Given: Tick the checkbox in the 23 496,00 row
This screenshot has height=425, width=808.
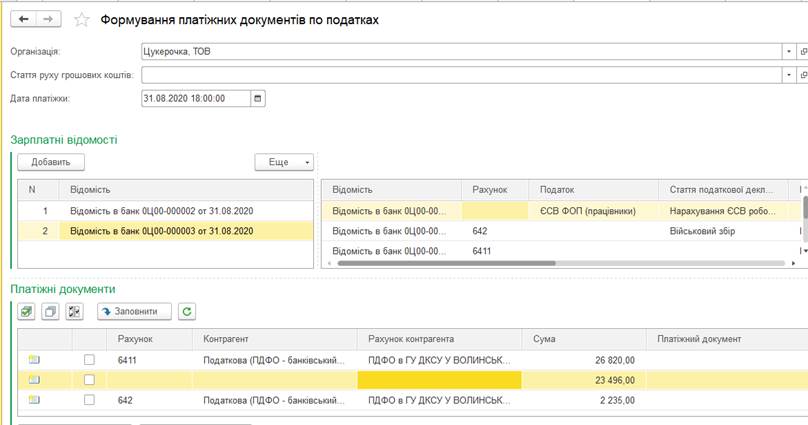Looking at the screenshot, I should tap(89, 380).
